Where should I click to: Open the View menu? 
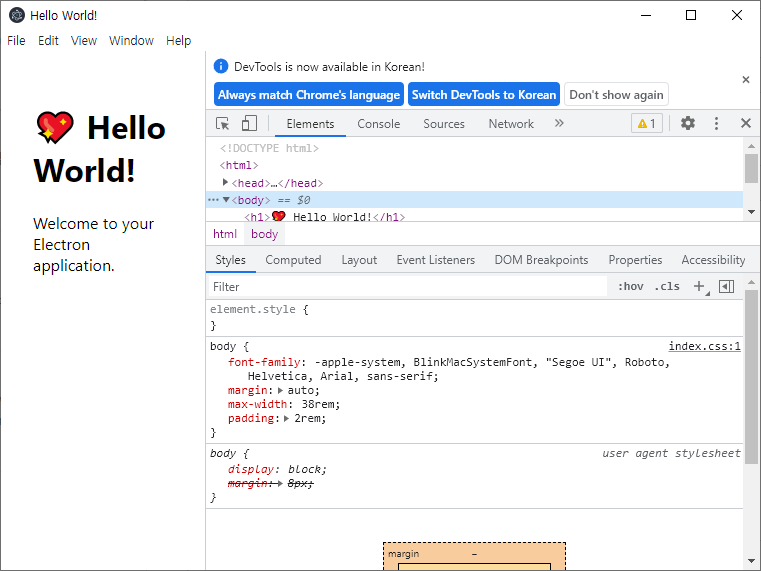click(x=83, y=41)
